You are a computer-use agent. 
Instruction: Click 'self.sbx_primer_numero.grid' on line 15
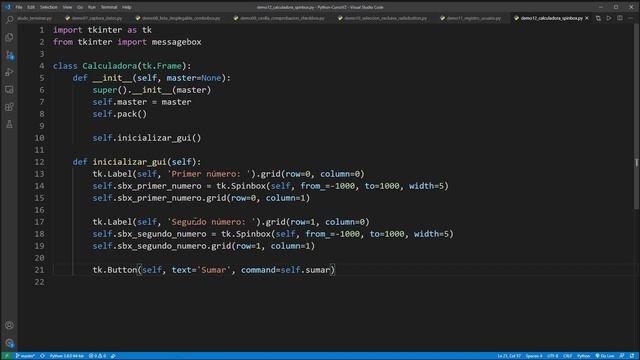coord(160,198)
